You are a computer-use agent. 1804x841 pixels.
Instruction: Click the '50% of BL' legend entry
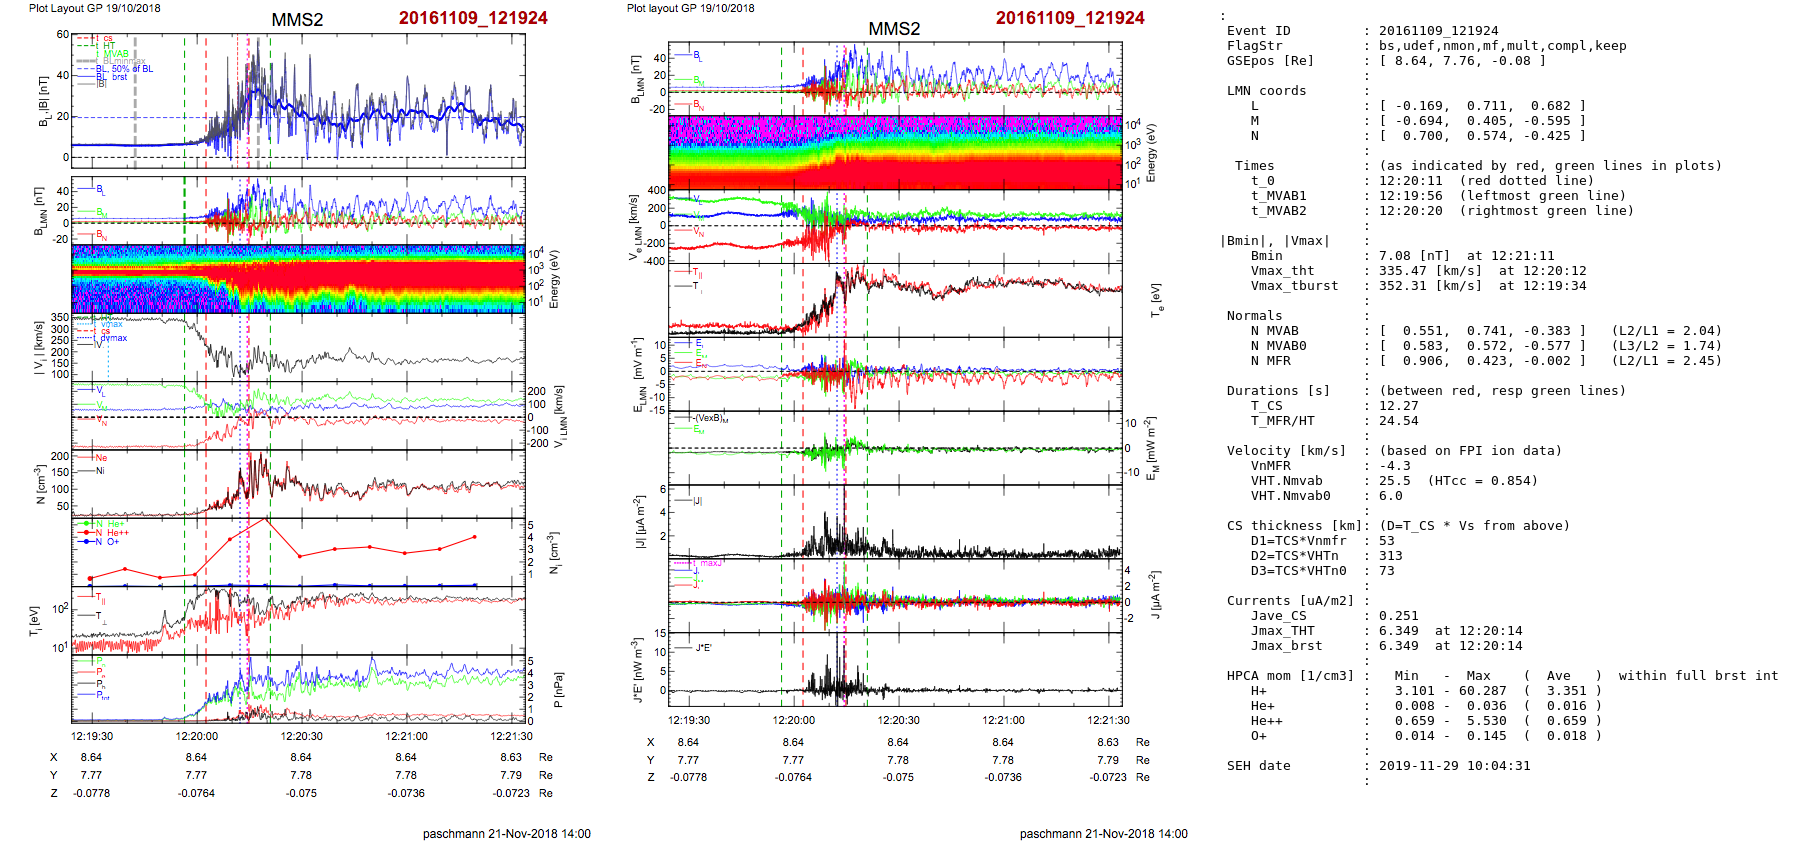click(131, 69)
